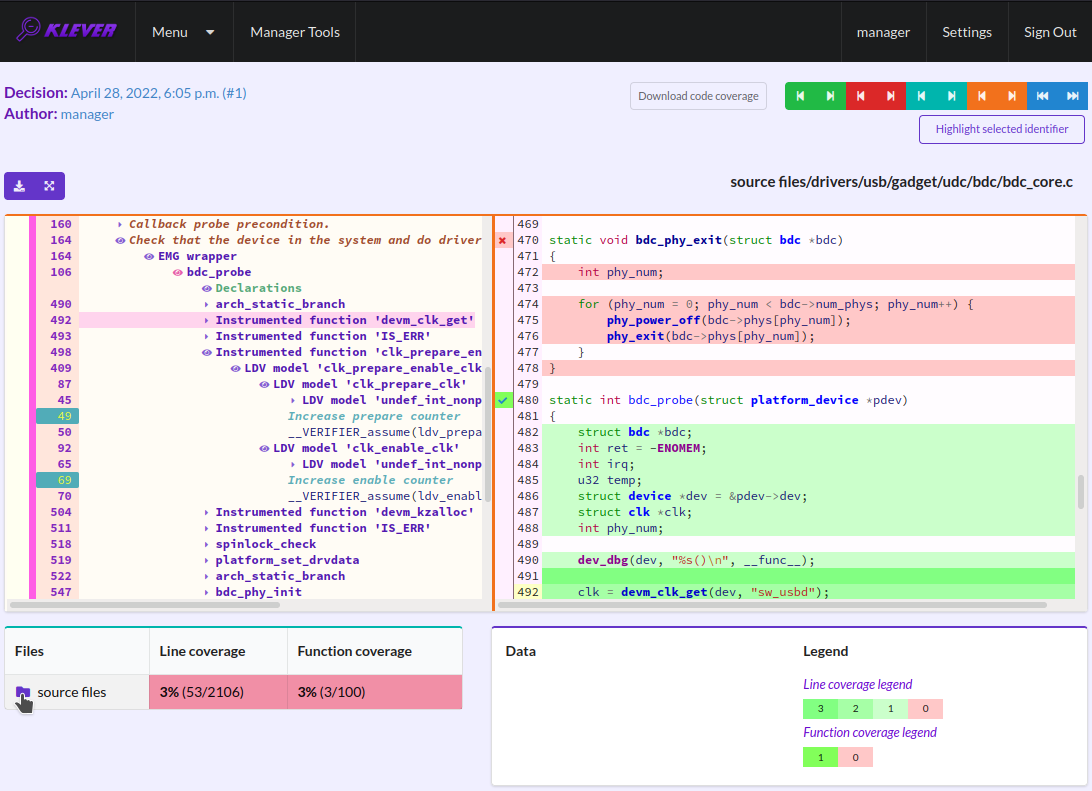The width and height of the screenshot is (1092, 791).
Task: Expand arch_static_branch at line 490
Action: coord(207,304)
